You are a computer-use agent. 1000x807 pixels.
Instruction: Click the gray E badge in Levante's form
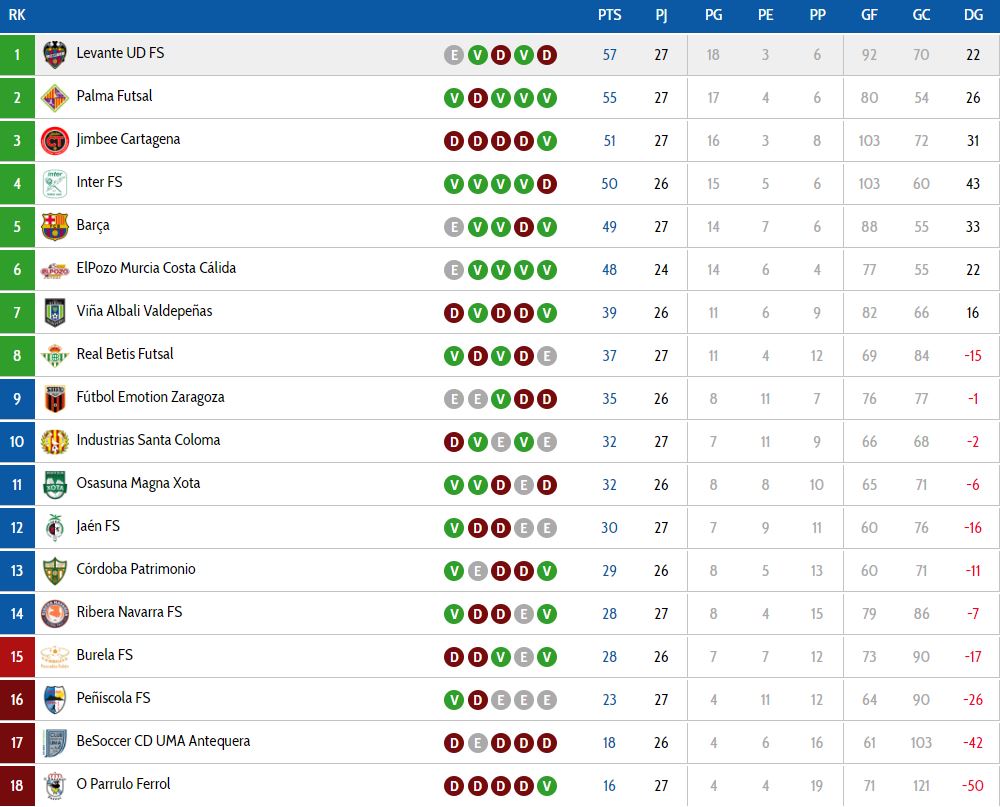(453, 55)
